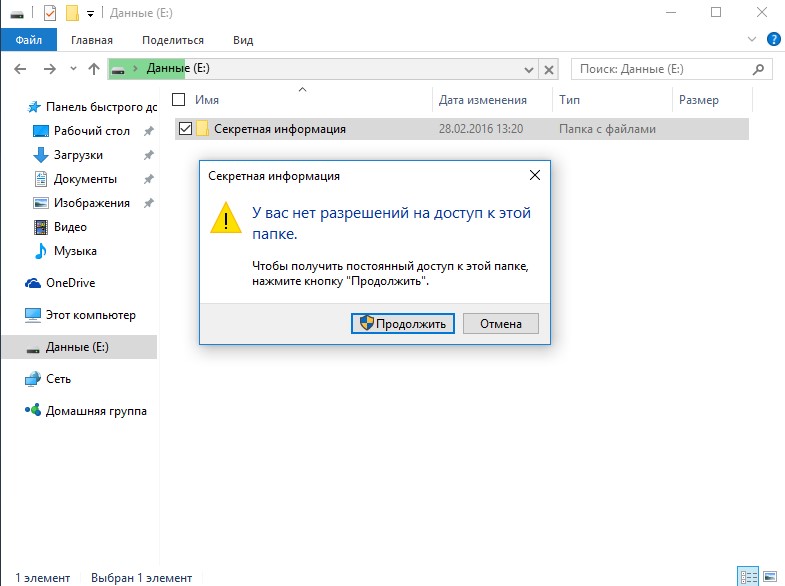
Task: Select OneDrive in navigation pane
Action: (x=70, y=283)
